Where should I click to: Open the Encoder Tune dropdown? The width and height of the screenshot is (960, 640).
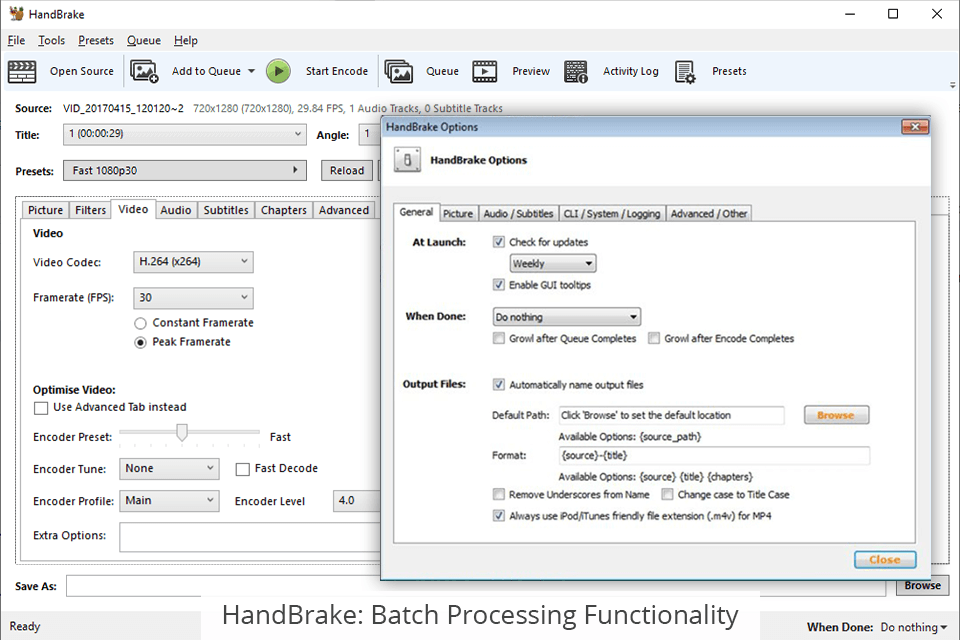pyautogui.click(x=169, y=469)
